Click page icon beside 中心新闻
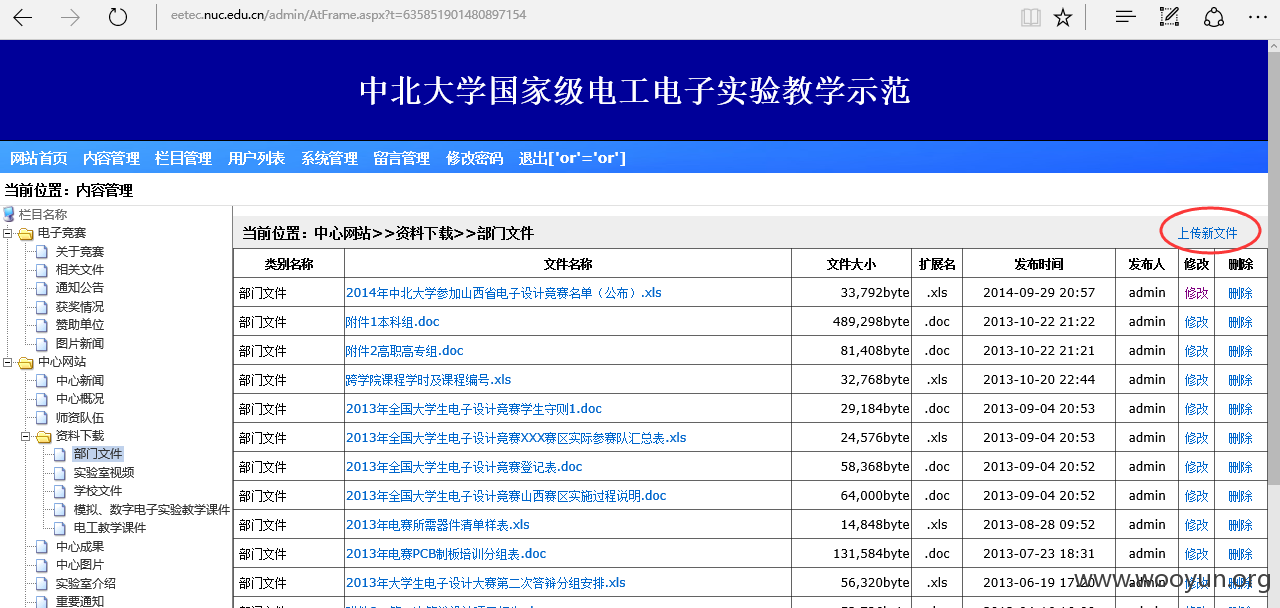Image resolution: width=1280 pixels, height=608 pixels. (x=42, y=381)
